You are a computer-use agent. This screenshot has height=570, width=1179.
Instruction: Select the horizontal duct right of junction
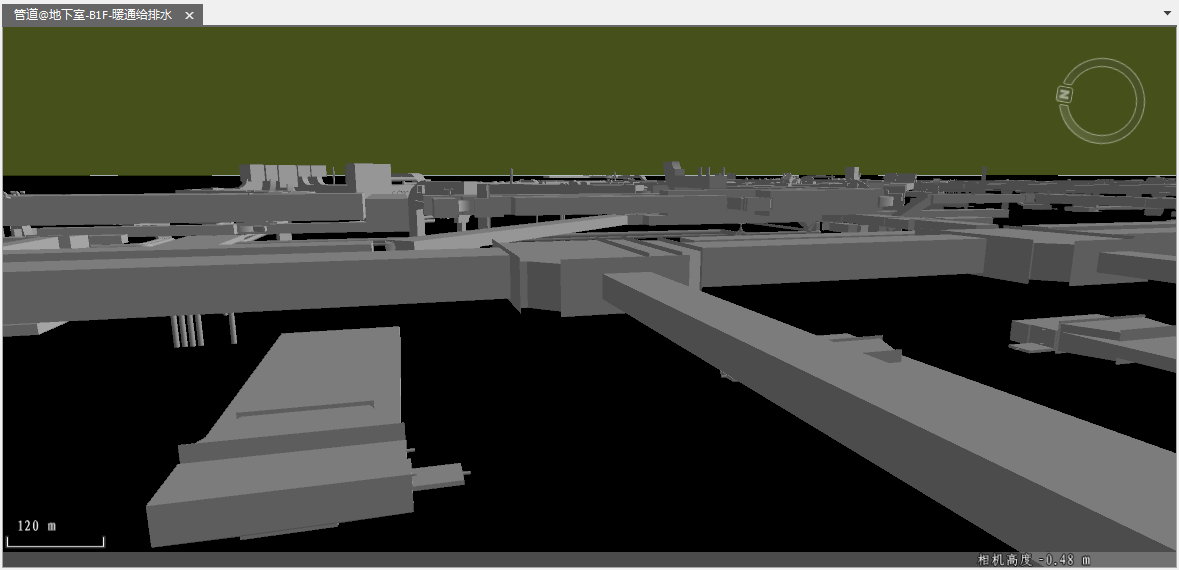pyautogui.click(x=840, y=258)
